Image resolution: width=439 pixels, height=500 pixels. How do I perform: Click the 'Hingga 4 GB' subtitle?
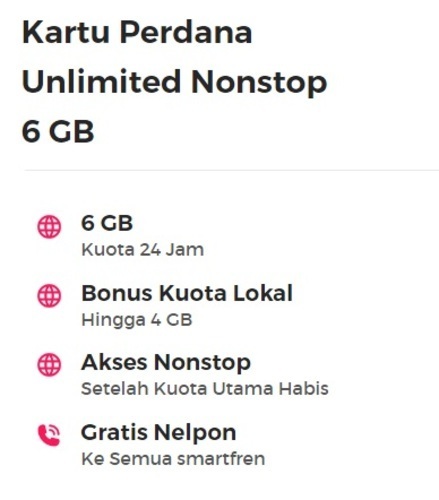[137, 320]
